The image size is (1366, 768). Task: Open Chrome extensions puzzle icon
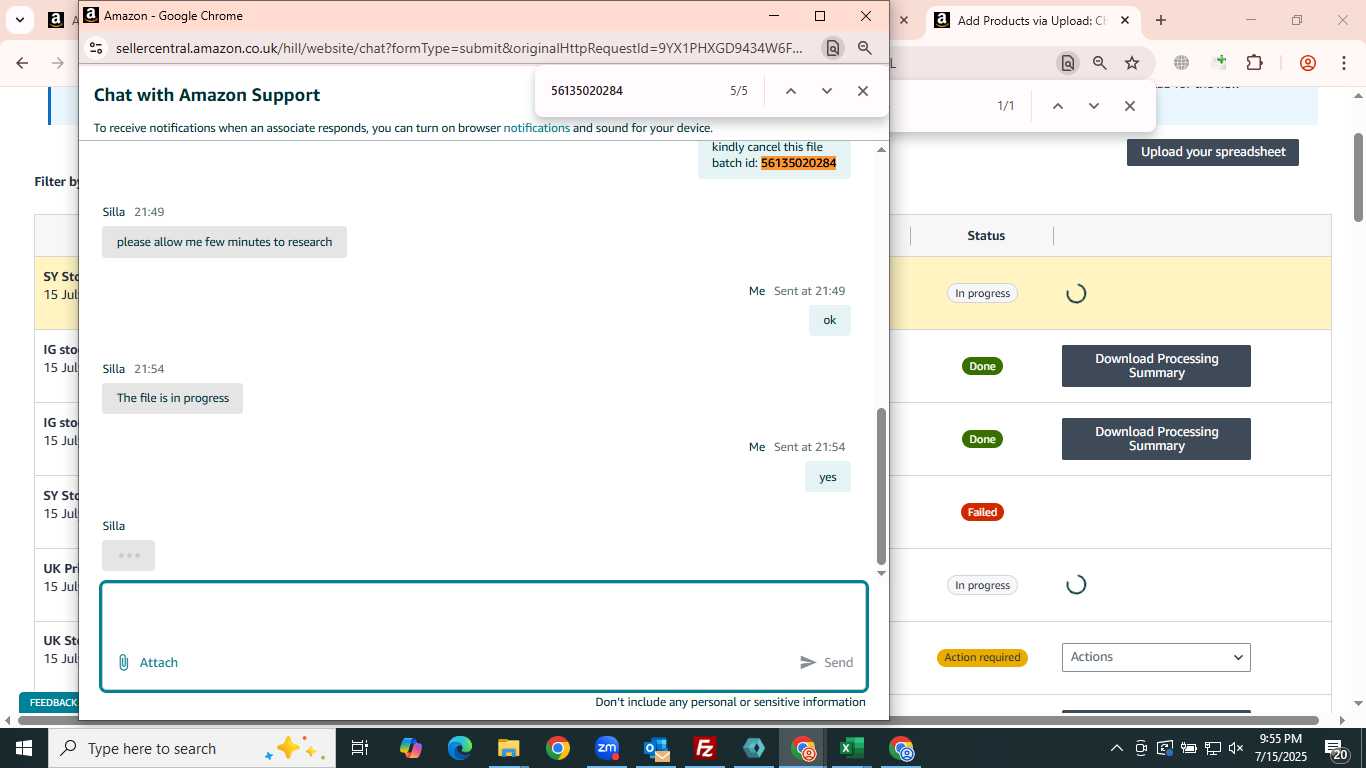coord(1254,63)
